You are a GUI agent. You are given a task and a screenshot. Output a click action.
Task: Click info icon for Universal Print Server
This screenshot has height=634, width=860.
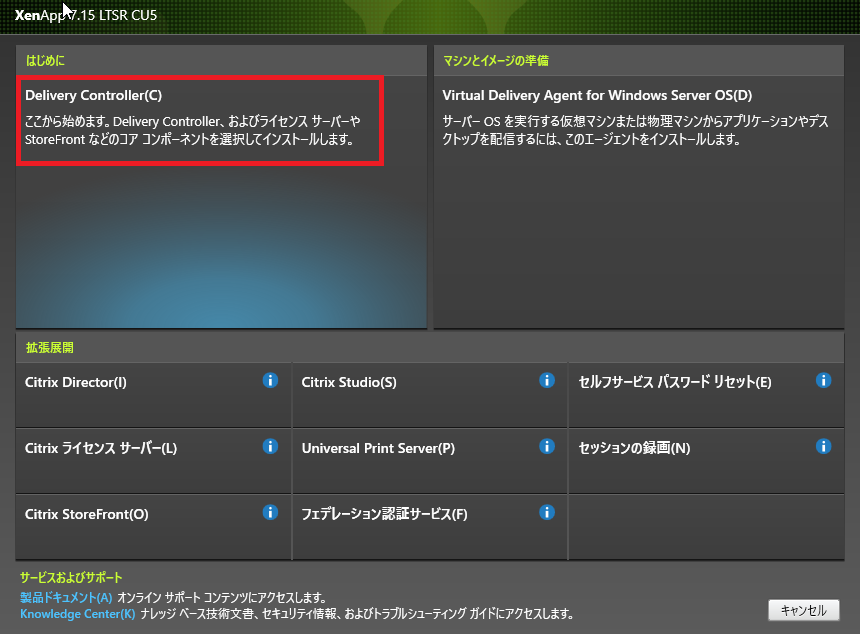click(x=547, y=446)
